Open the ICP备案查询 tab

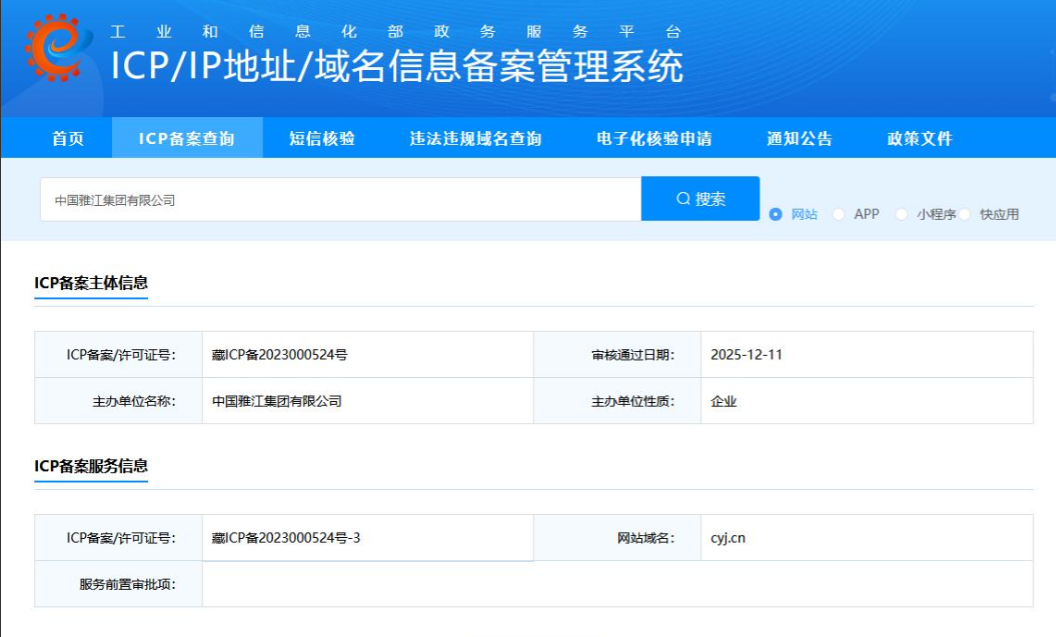(x=187, y=139)
